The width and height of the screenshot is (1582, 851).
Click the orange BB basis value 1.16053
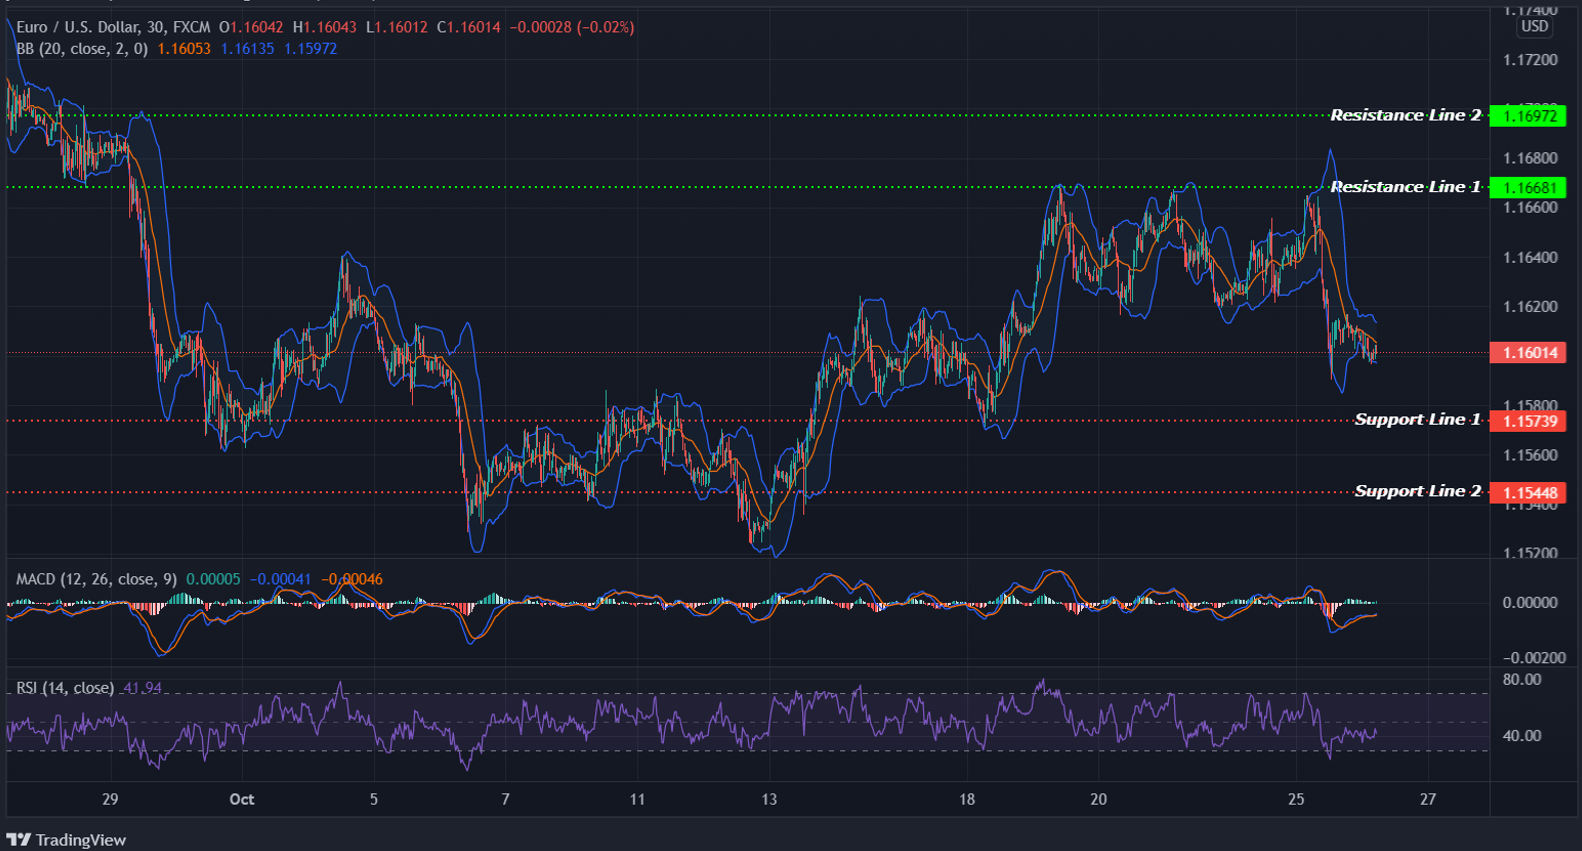click(x=184, y=48)
